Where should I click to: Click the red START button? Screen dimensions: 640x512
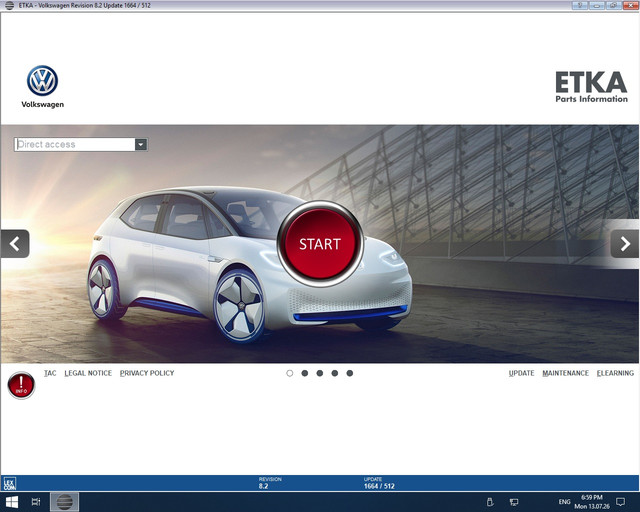(320, 244)
